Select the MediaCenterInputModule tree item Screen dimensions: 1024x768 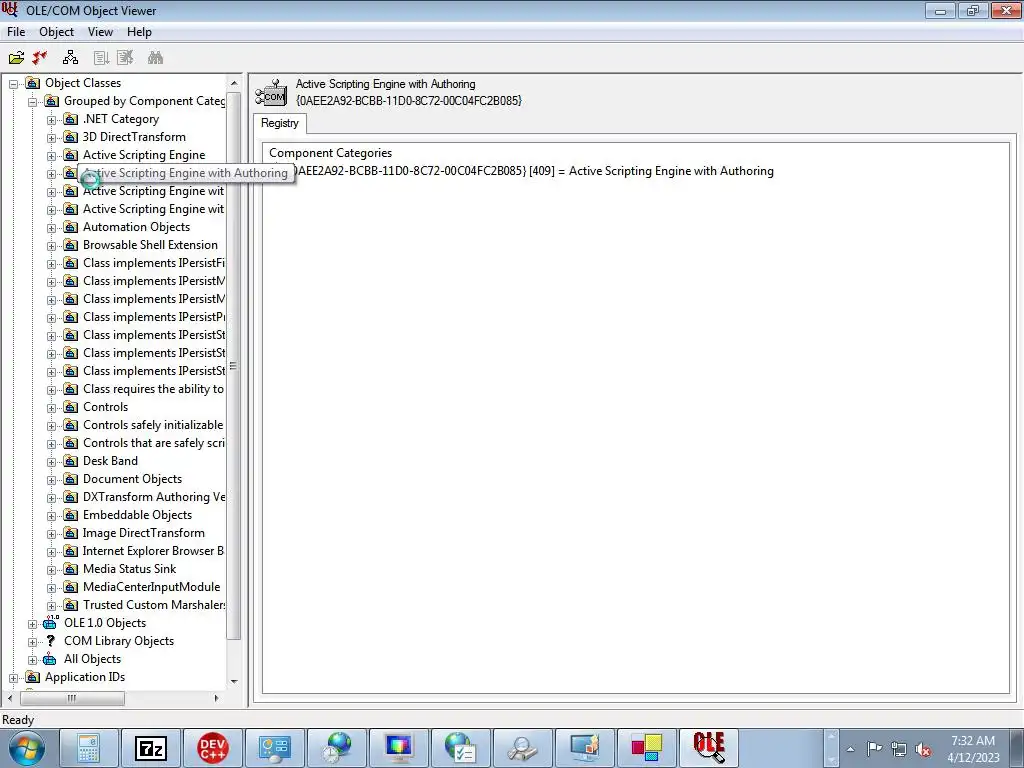pos(152,587)
